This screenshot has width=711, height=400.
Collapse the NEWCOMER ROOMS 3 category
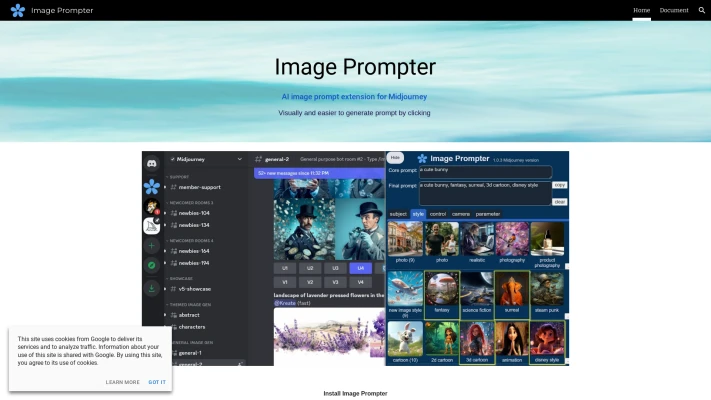tap(190, 203)
